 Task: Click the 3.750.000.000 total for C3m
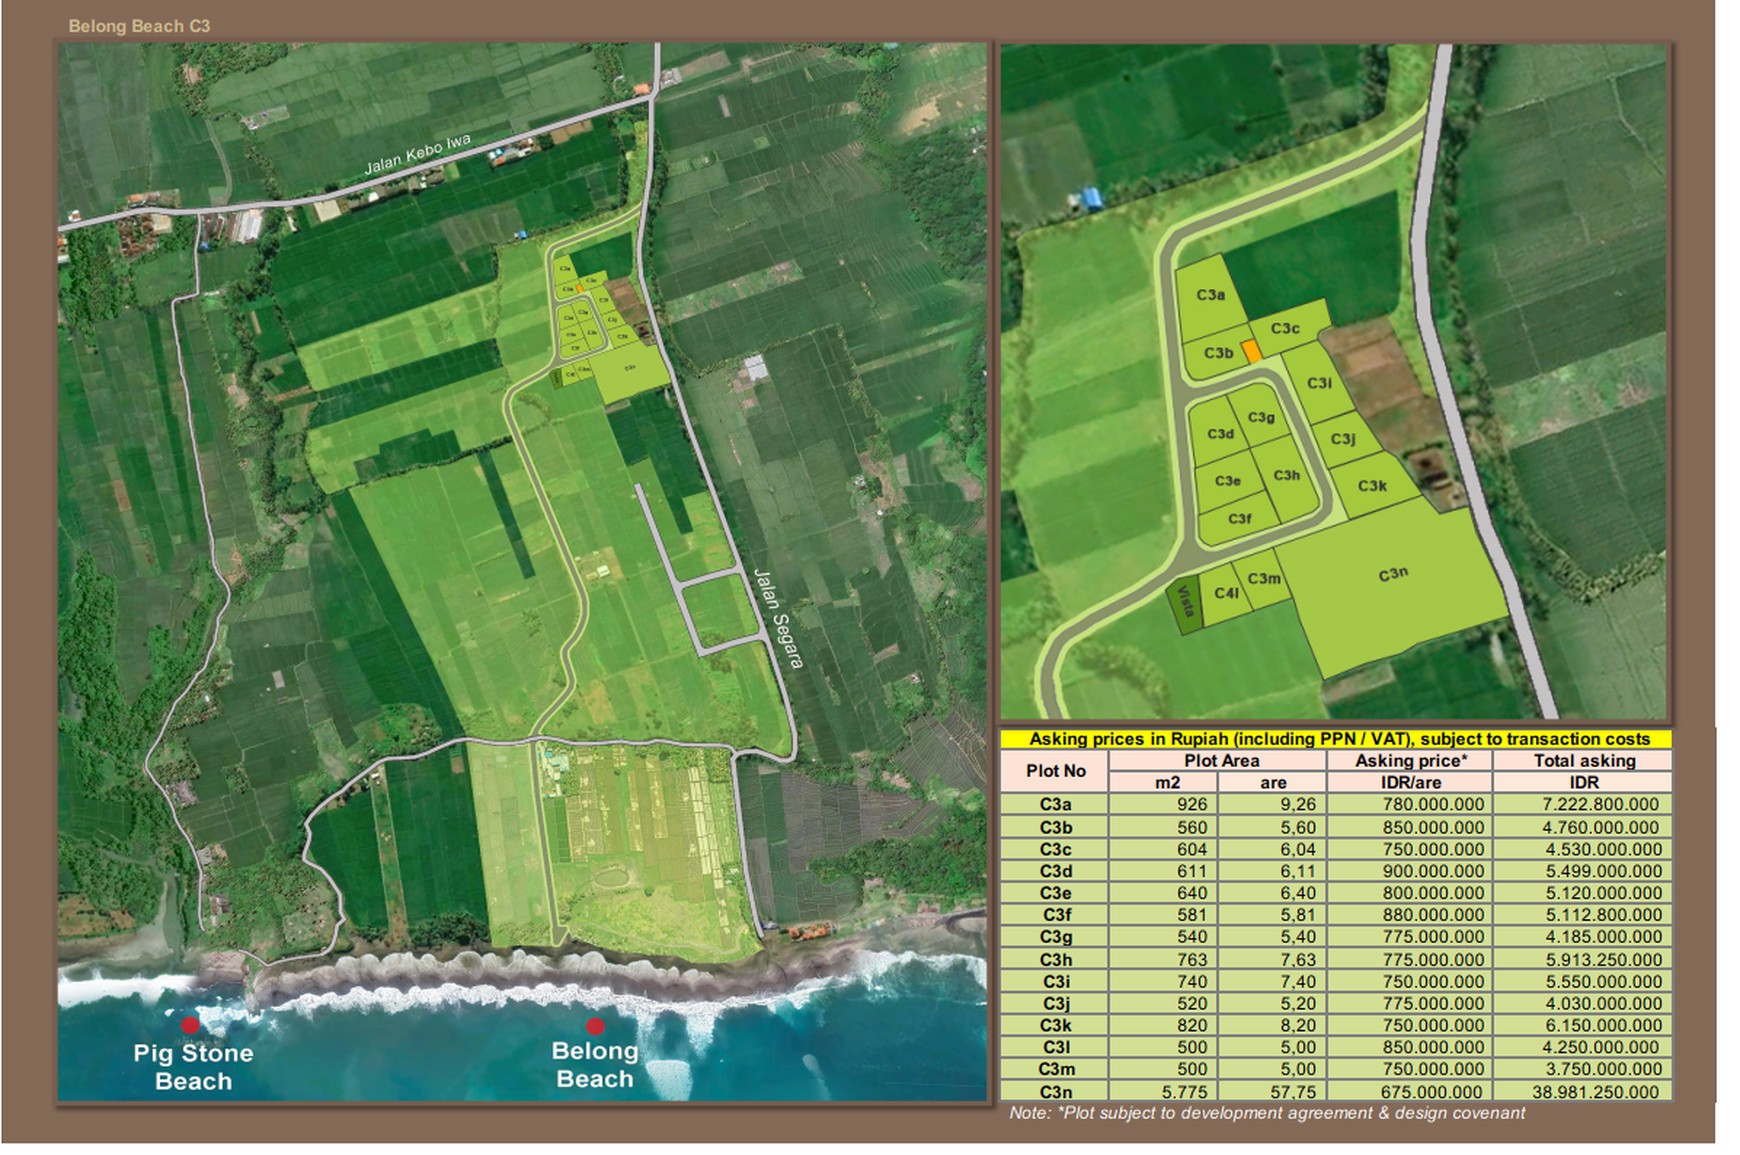click(x=1602, y=1069)
